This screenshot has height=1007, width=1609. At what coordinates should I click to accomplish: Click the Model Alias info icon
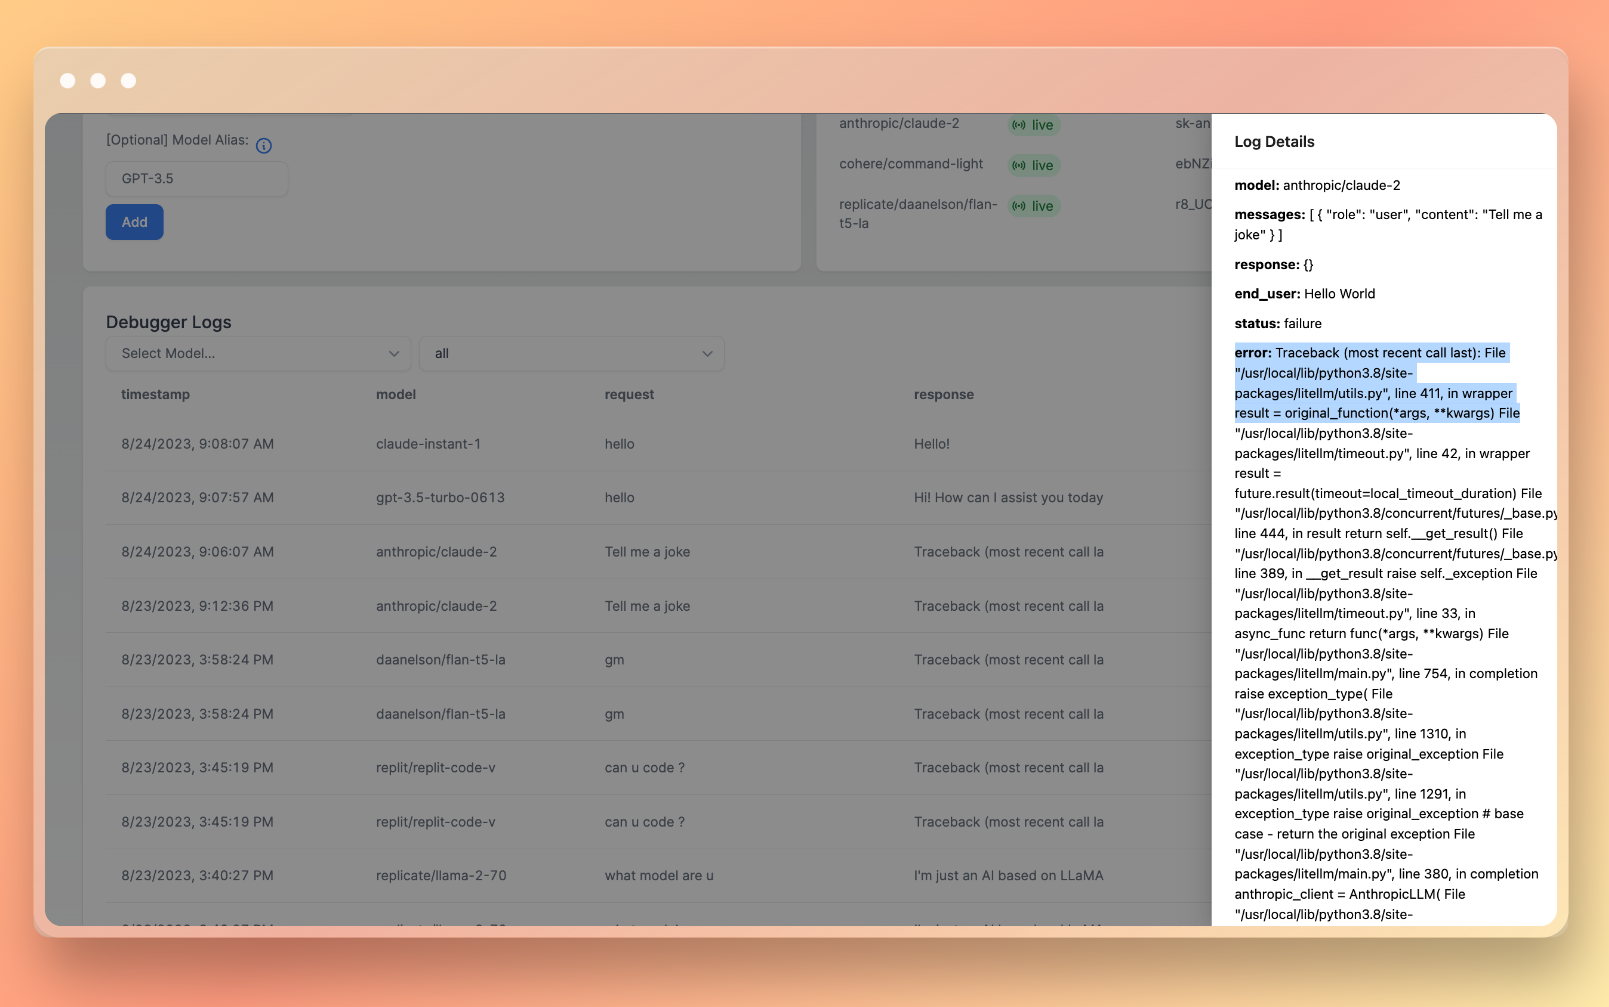point(264,146)
